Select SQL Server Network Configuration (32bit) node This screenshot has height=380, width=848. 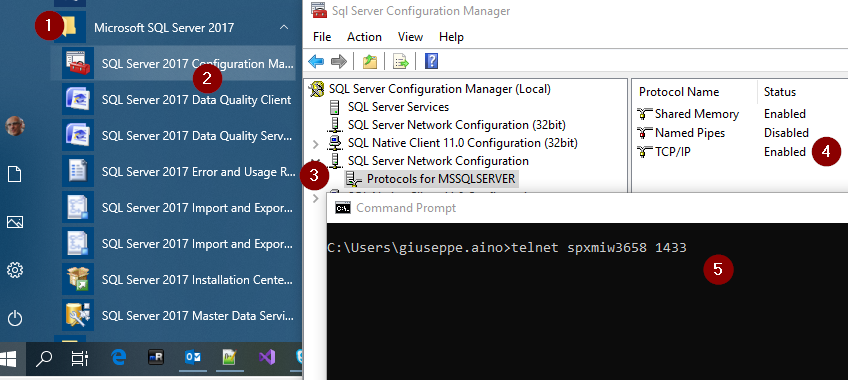(456, 125)
